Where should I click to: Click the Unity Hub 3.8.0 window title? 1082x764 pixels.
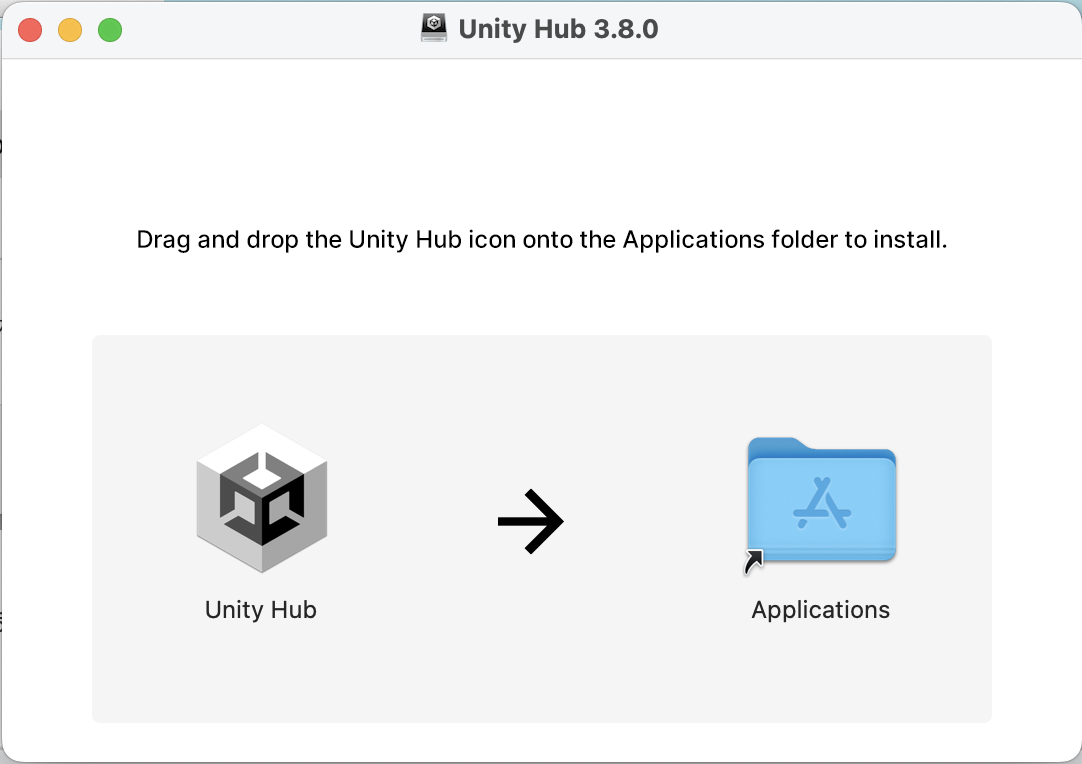(x=560, y=28)
